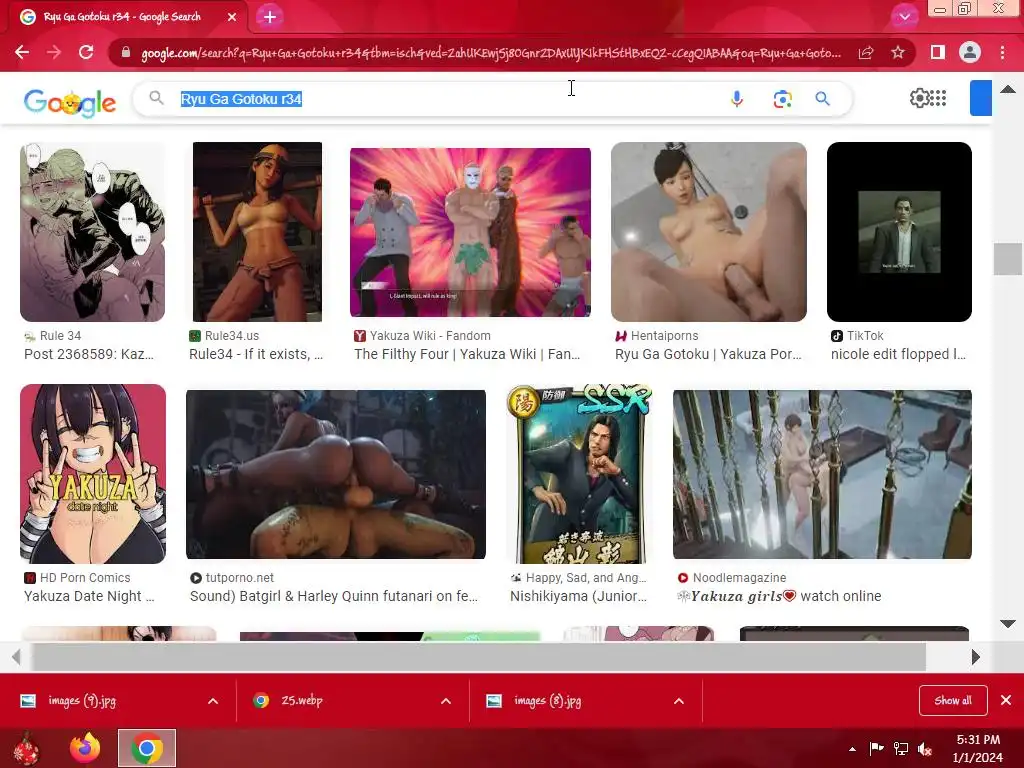The height and width of the screenshot is (768, 1024).
Task: Bookmark this page with the star icon
Action: point(898,52)
